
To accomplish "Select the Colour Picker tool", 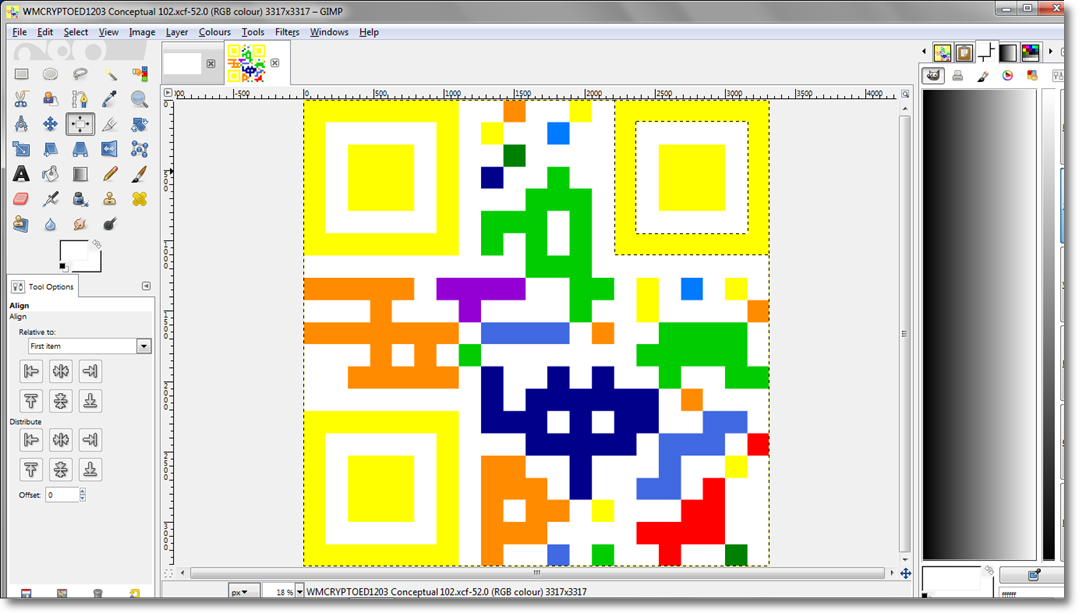I will coord(110,99).
